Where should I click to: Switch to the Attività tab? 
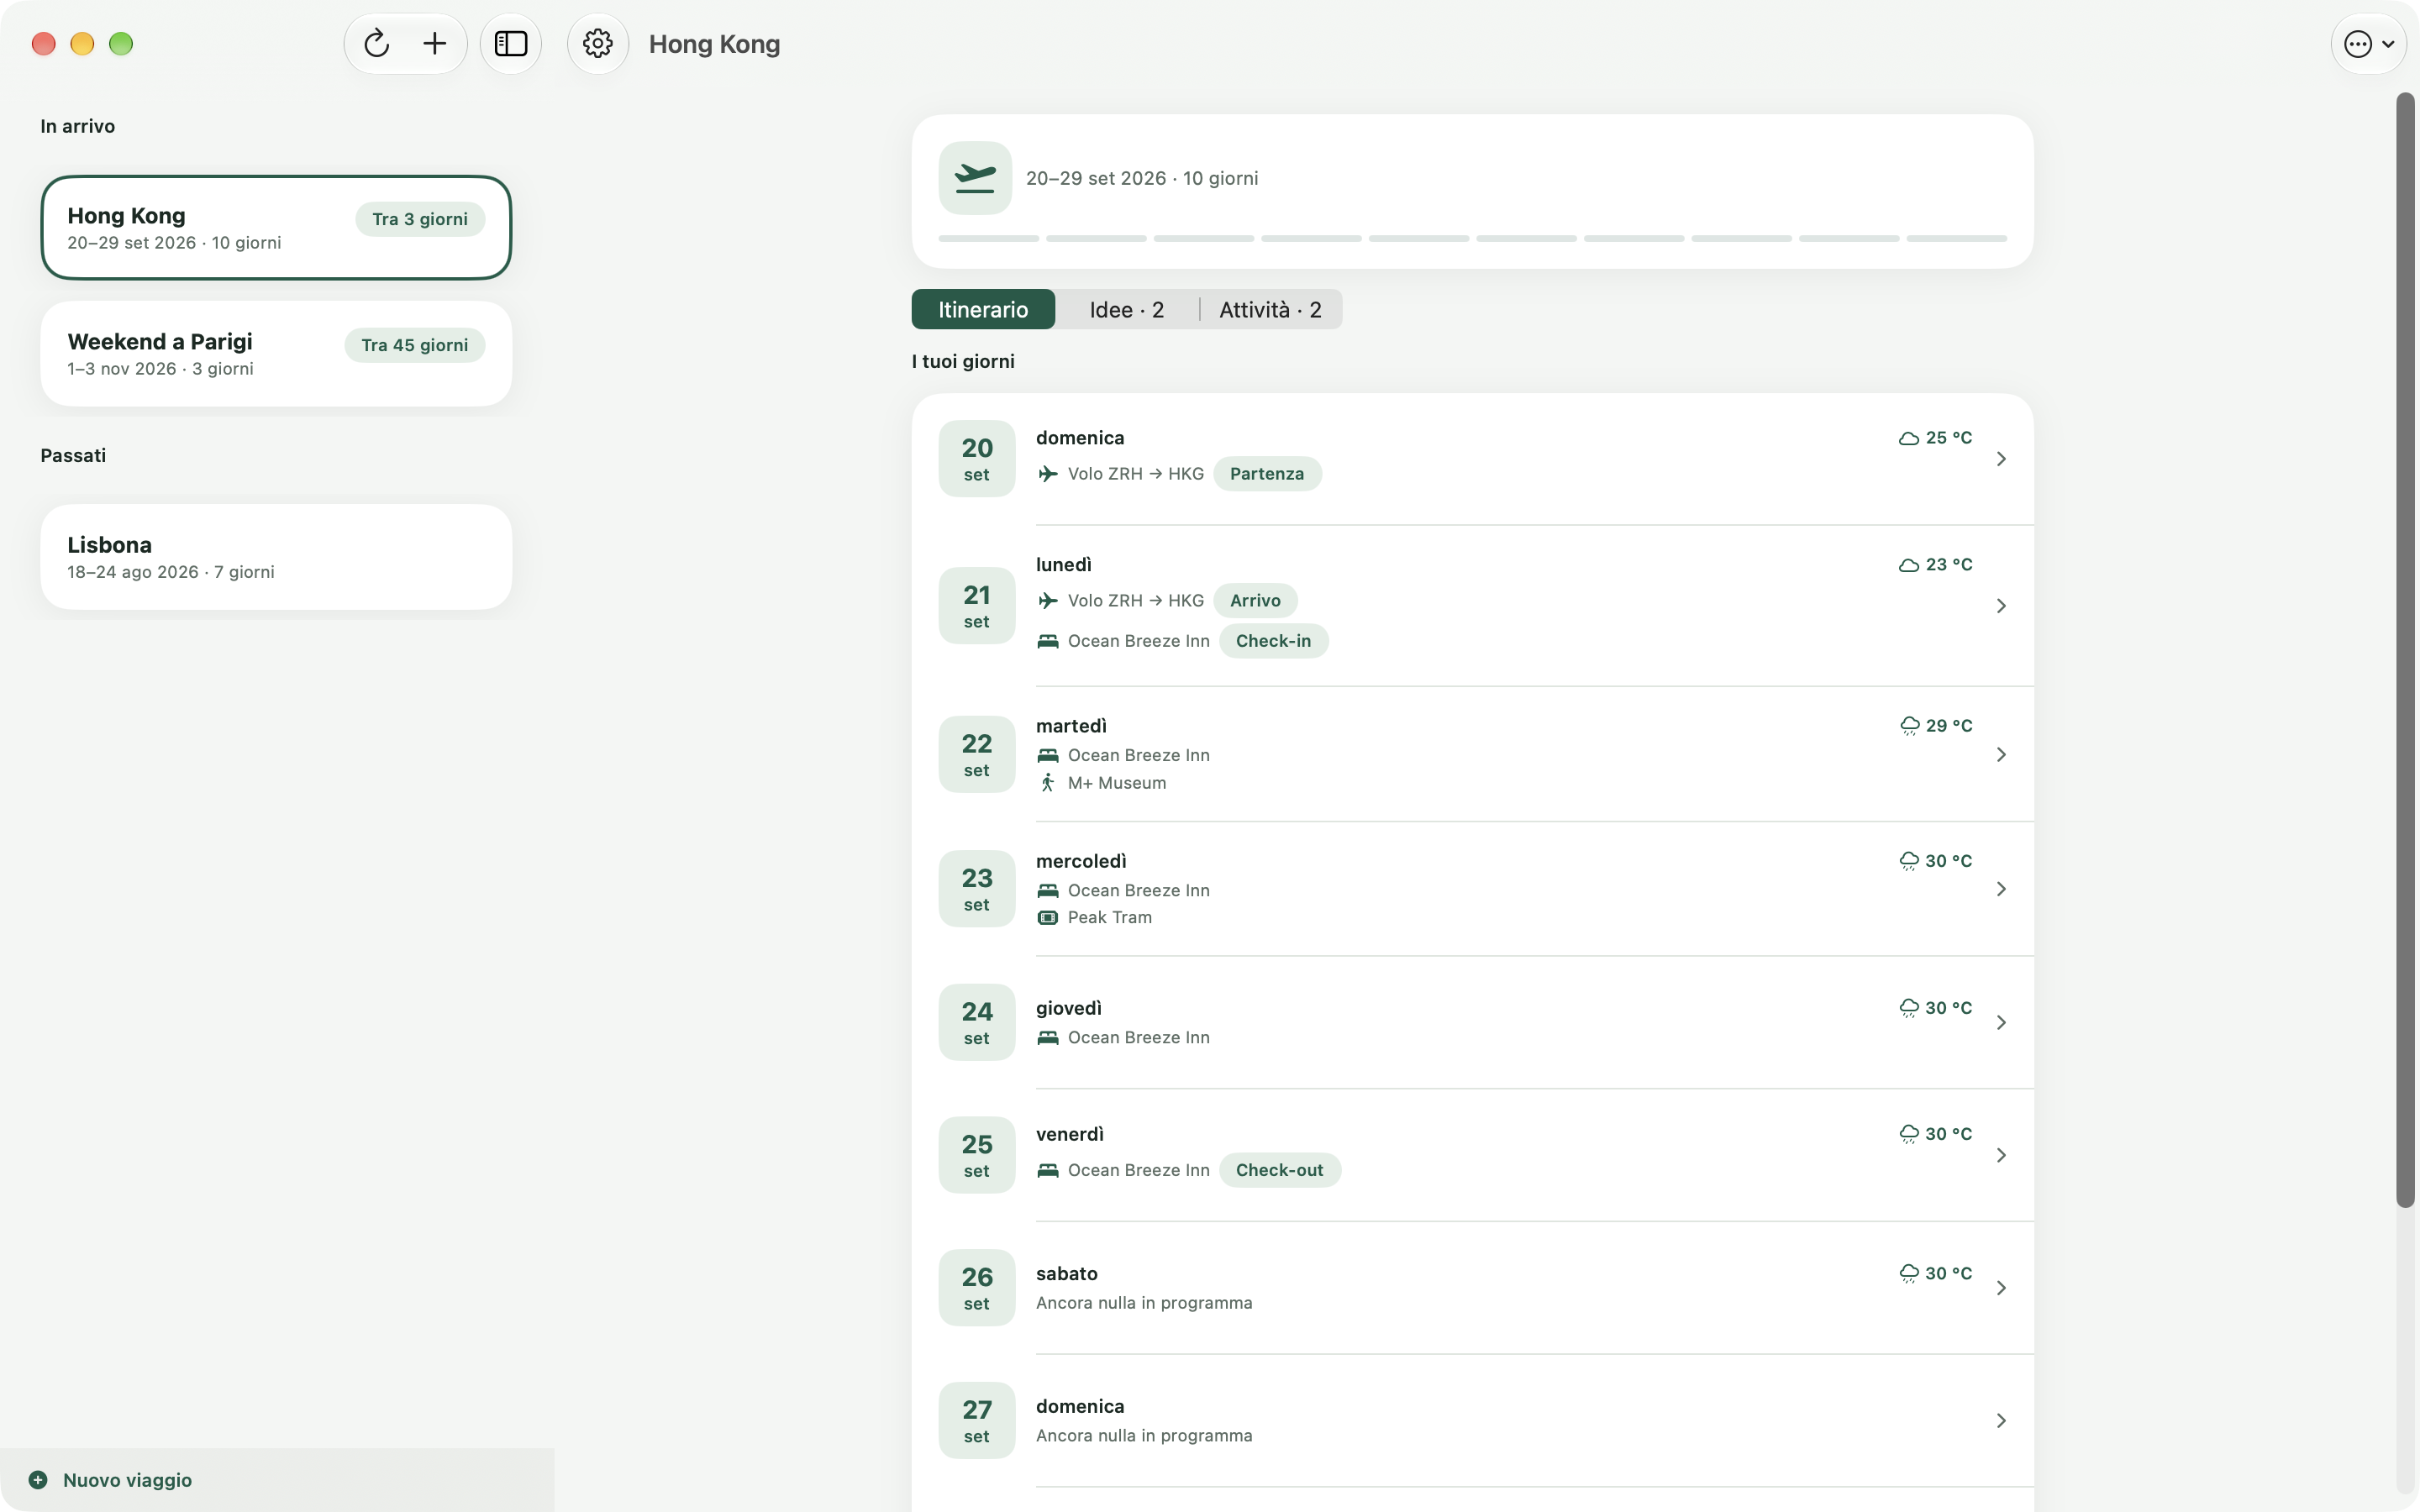pos(1270,310)
